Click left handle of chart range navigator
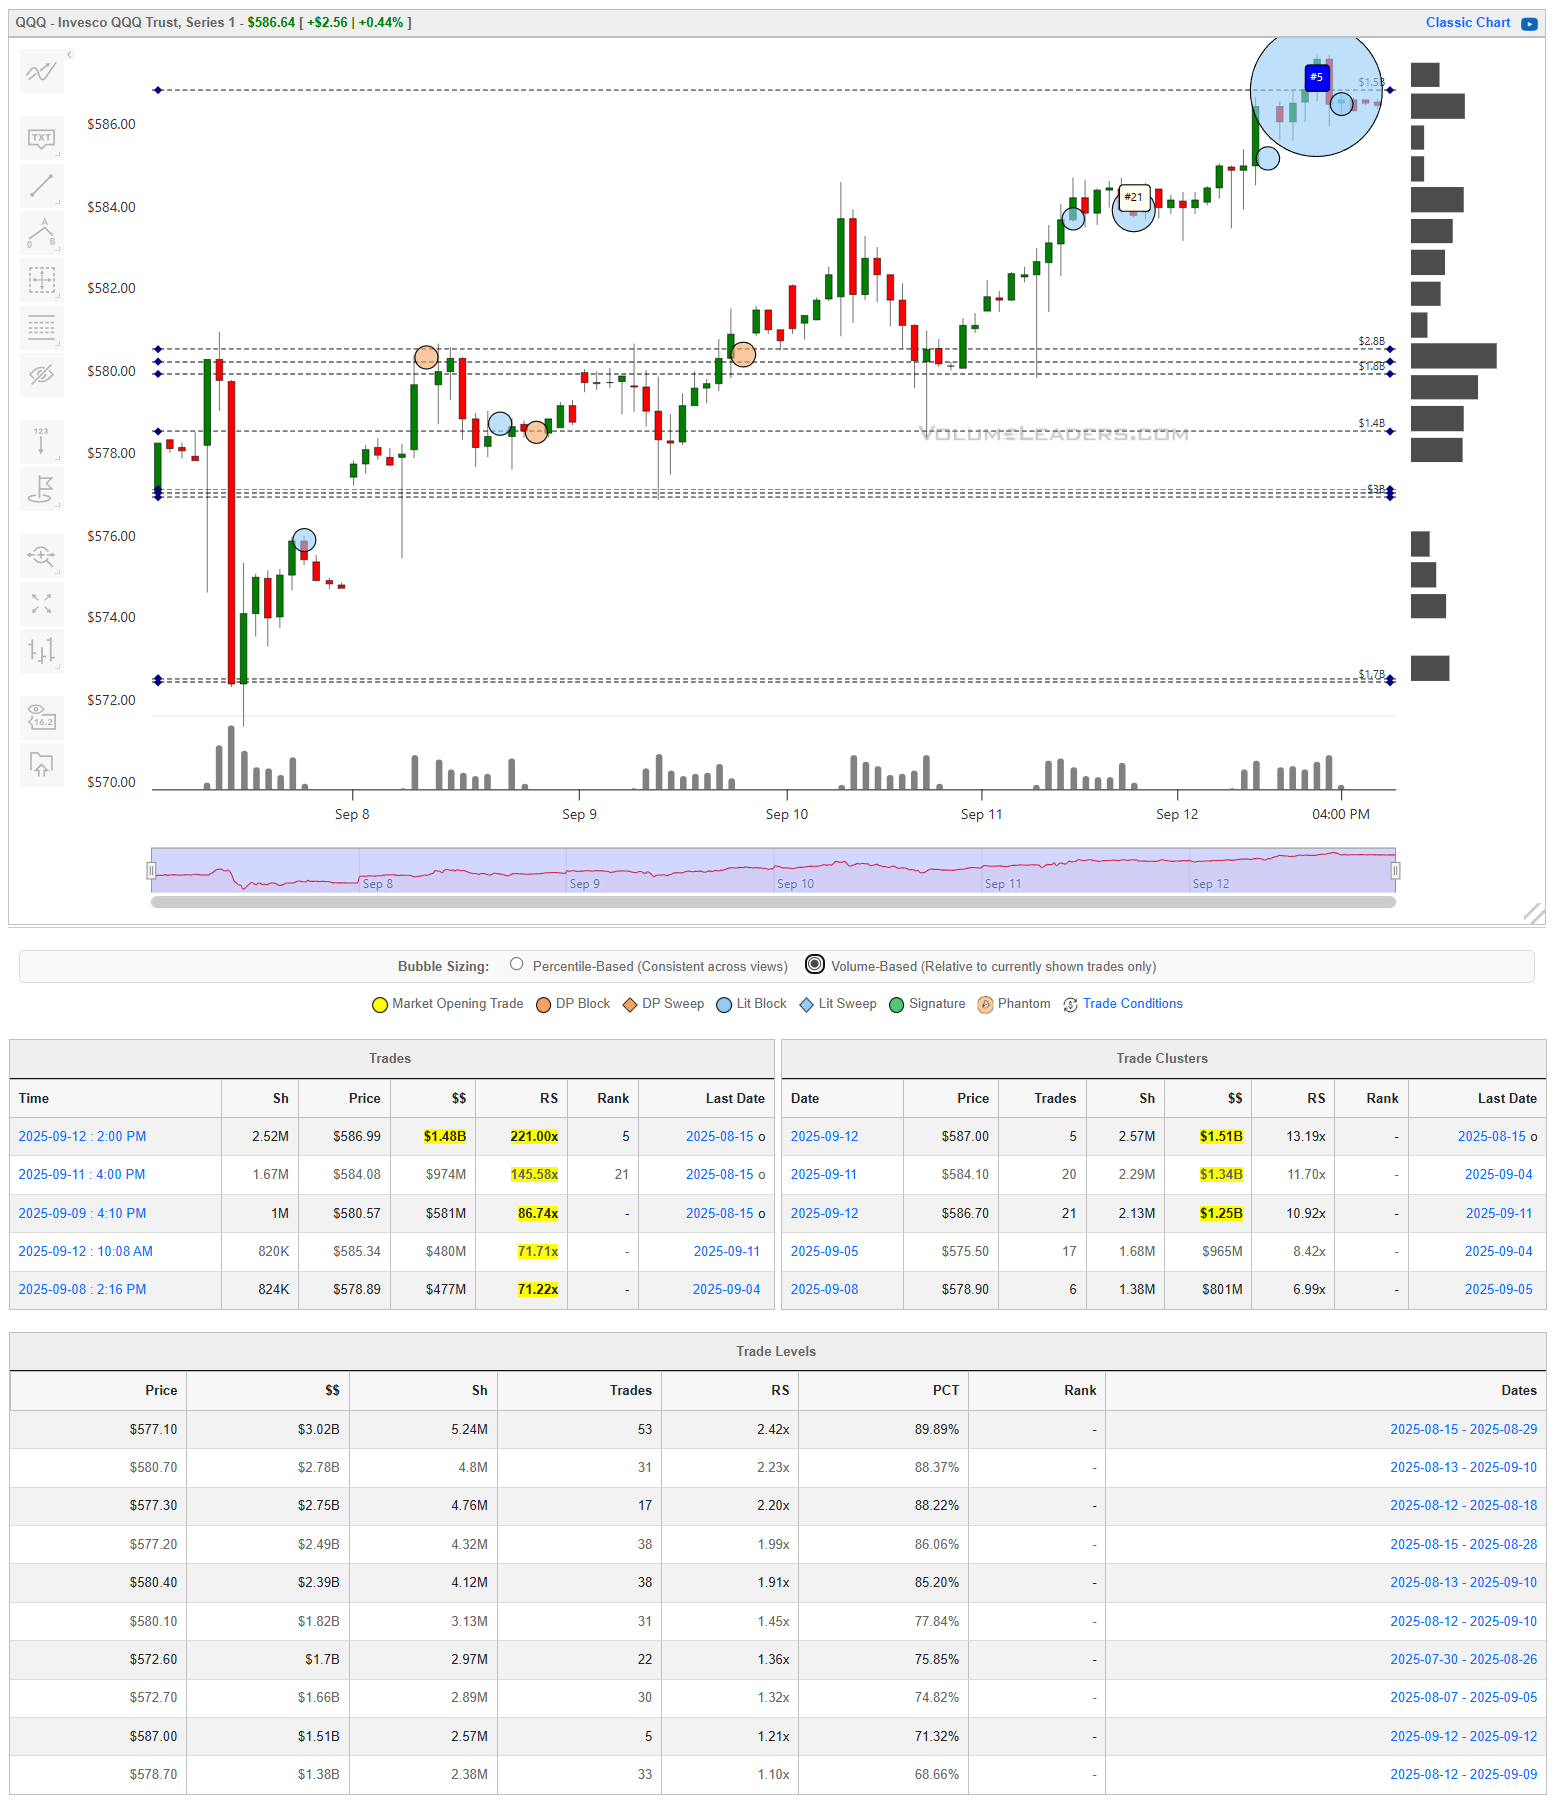 [x=152, y=870]
